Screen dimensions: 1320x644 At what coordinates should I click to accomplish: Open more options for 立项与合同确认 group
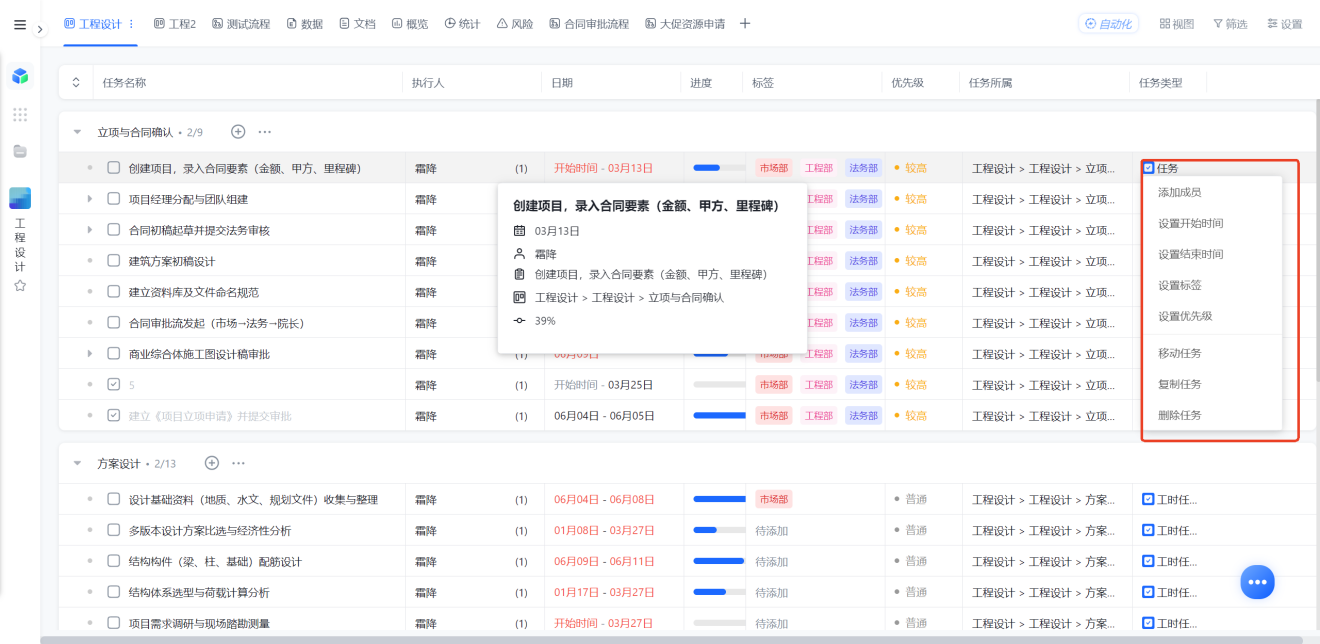pos(265,131)
